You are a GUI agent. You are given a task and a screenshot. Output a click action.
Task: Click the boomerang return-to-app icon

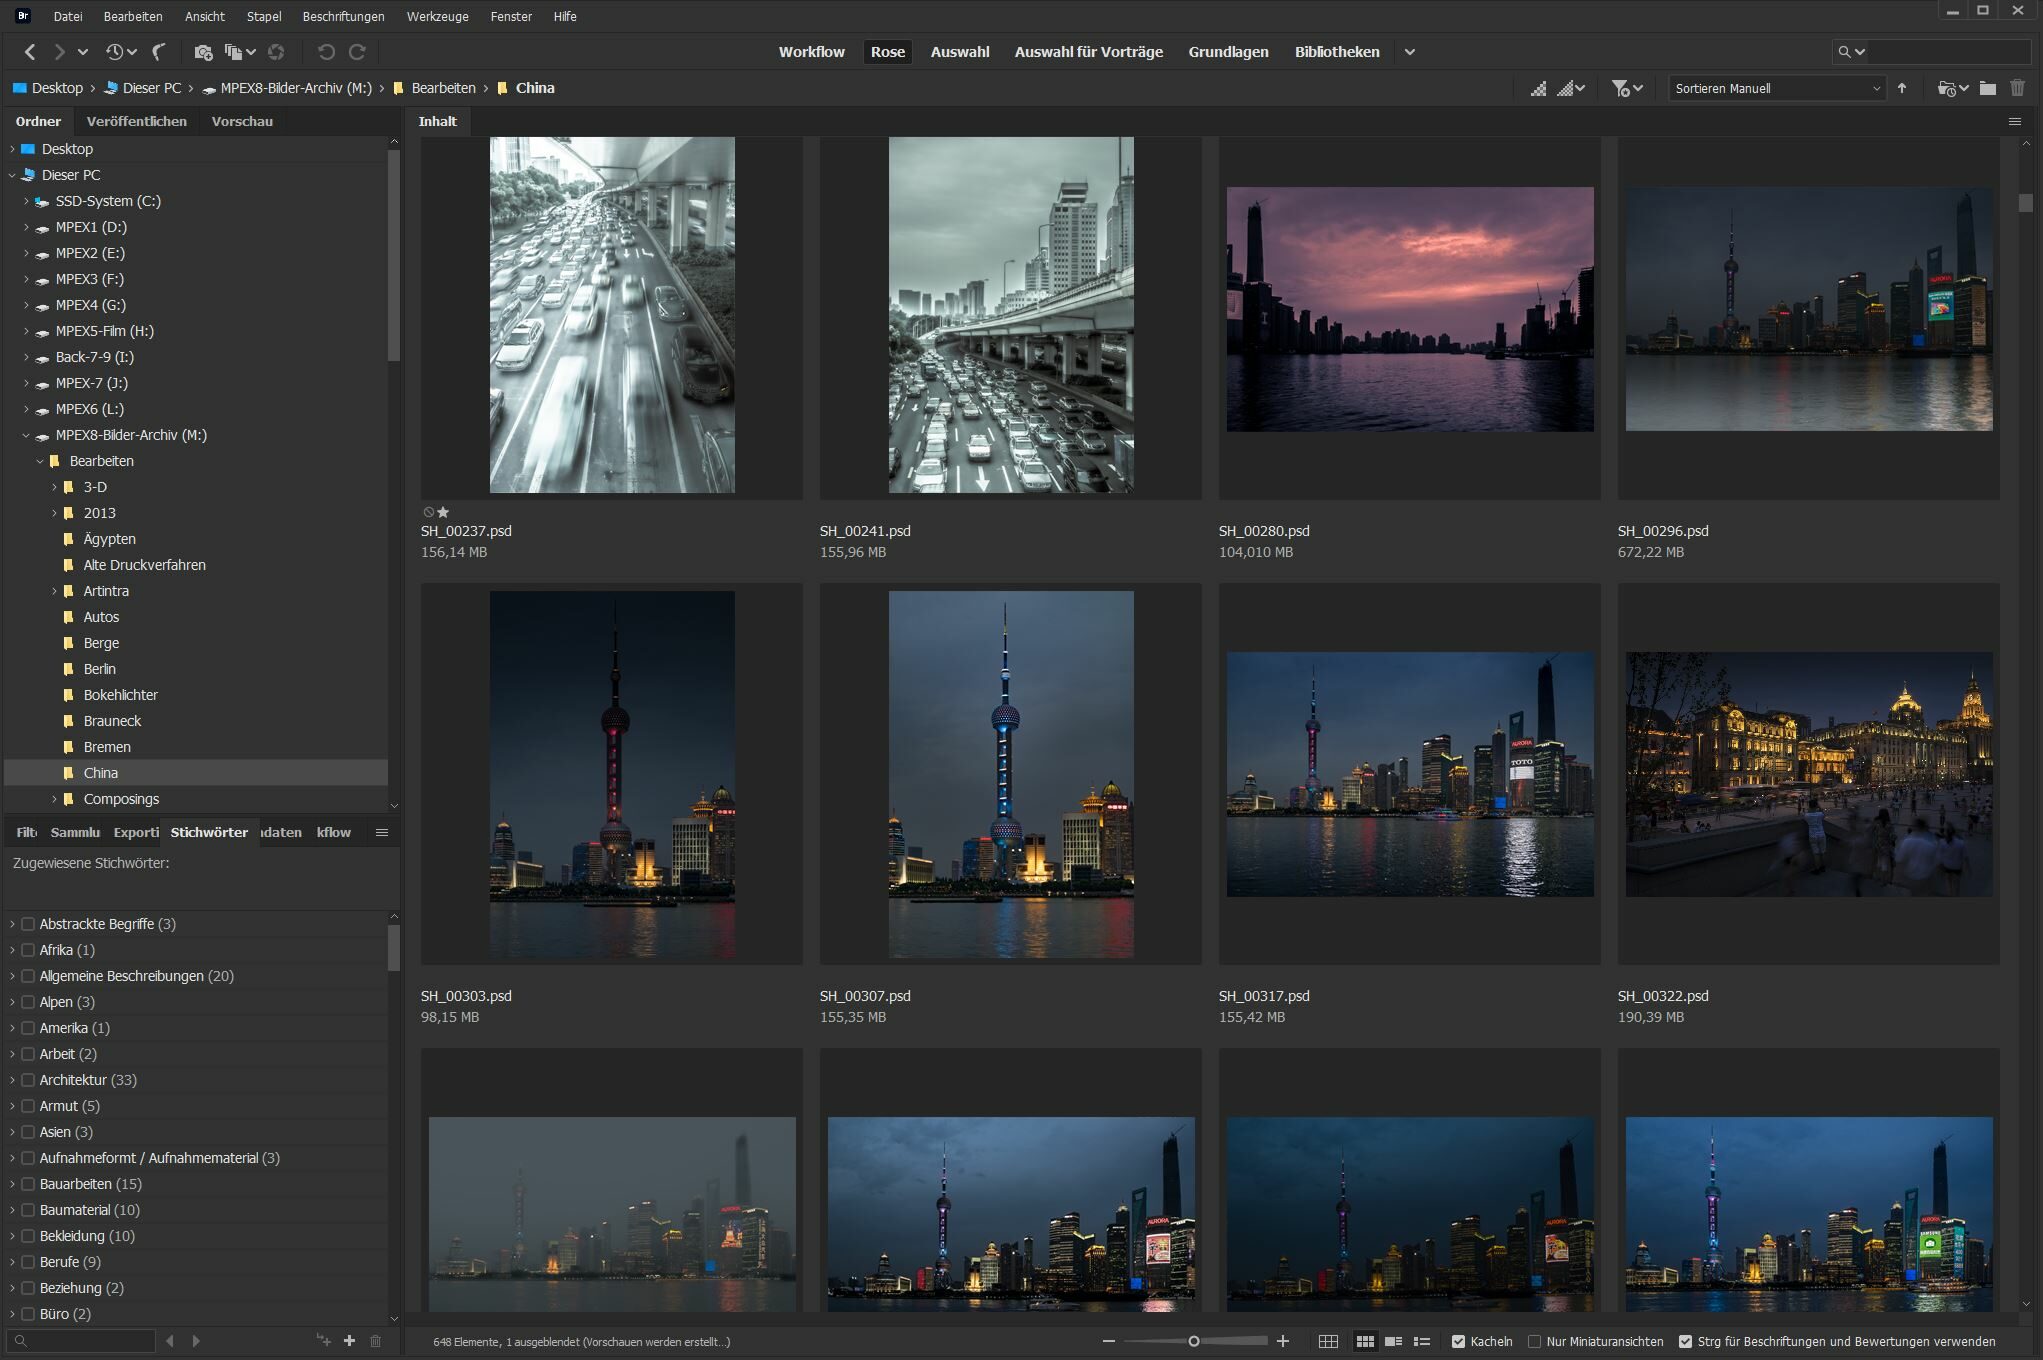click(x=159, y=52)
